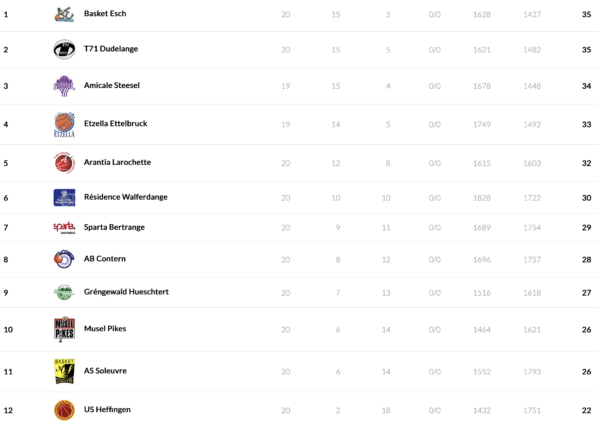Open the T71 Dudelange team page

(x=111, y=49)
